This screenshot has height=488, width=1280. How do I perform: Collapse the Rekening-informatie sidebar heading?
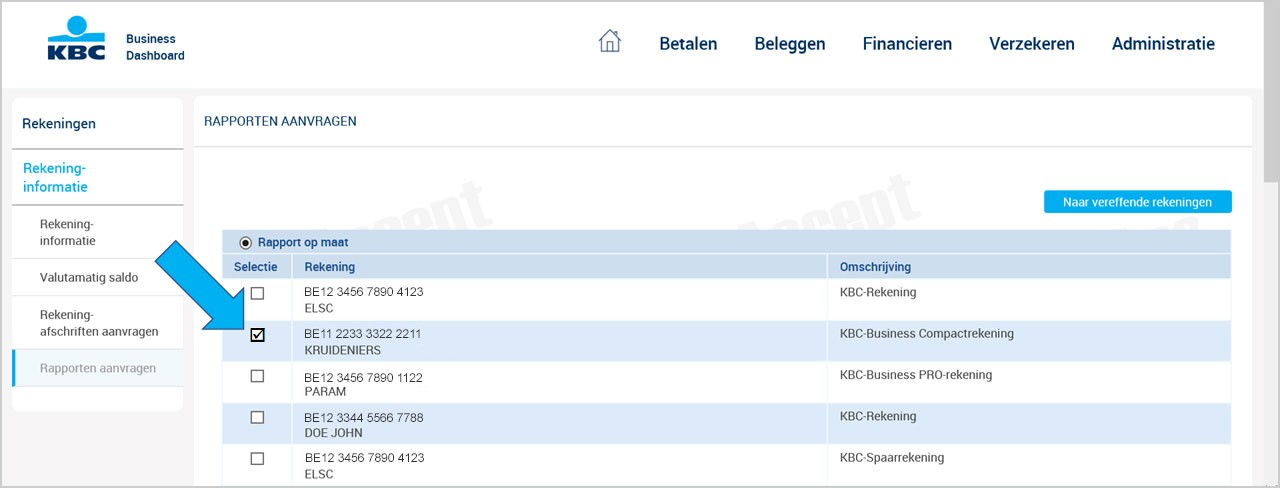coord(97,177)
